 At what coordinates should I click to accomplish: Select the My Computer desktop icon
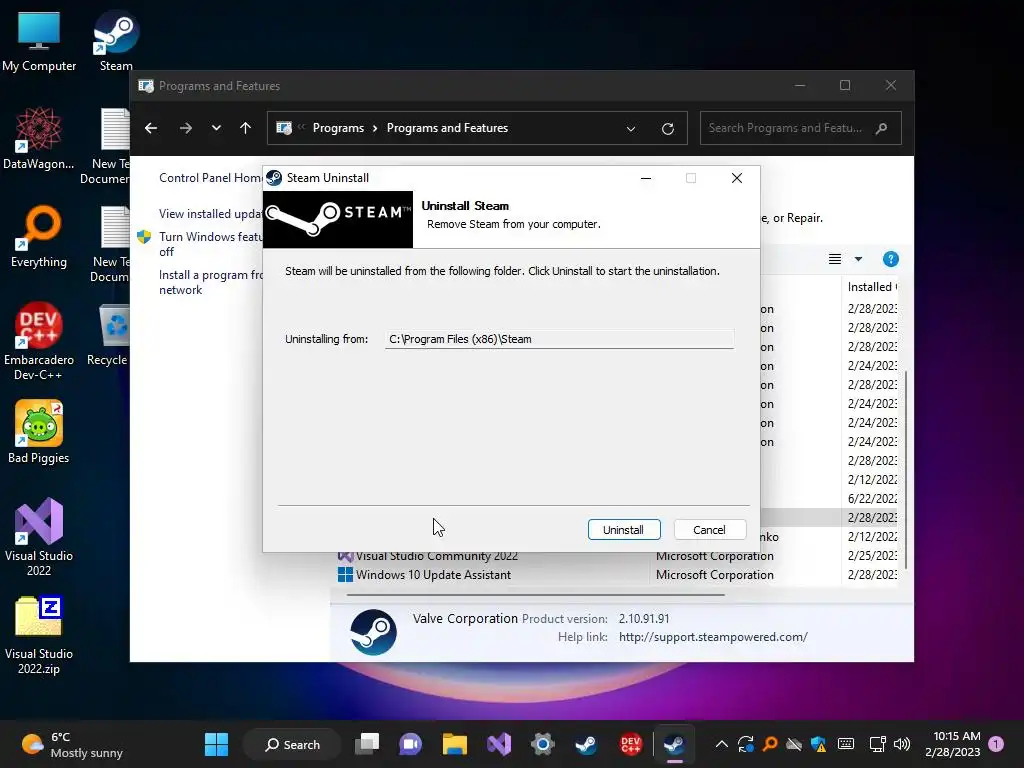pos(39,40)
